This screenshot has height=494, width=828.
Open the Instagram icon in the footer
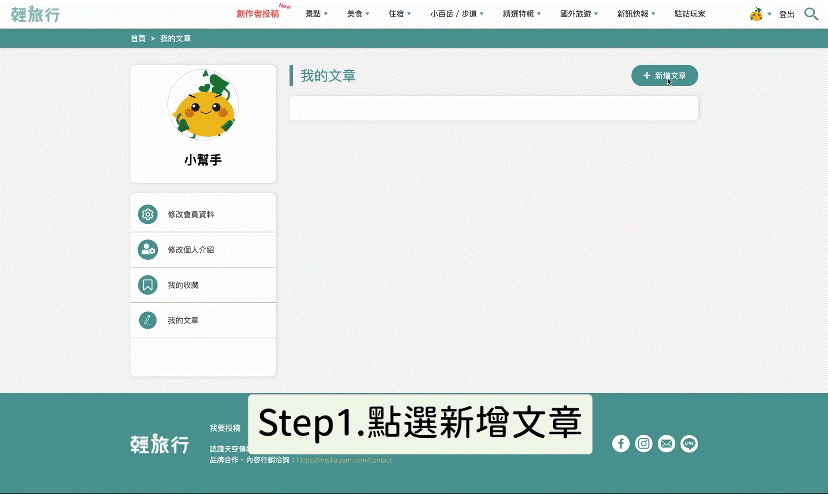pyautogui.click(x=643, y=443)
